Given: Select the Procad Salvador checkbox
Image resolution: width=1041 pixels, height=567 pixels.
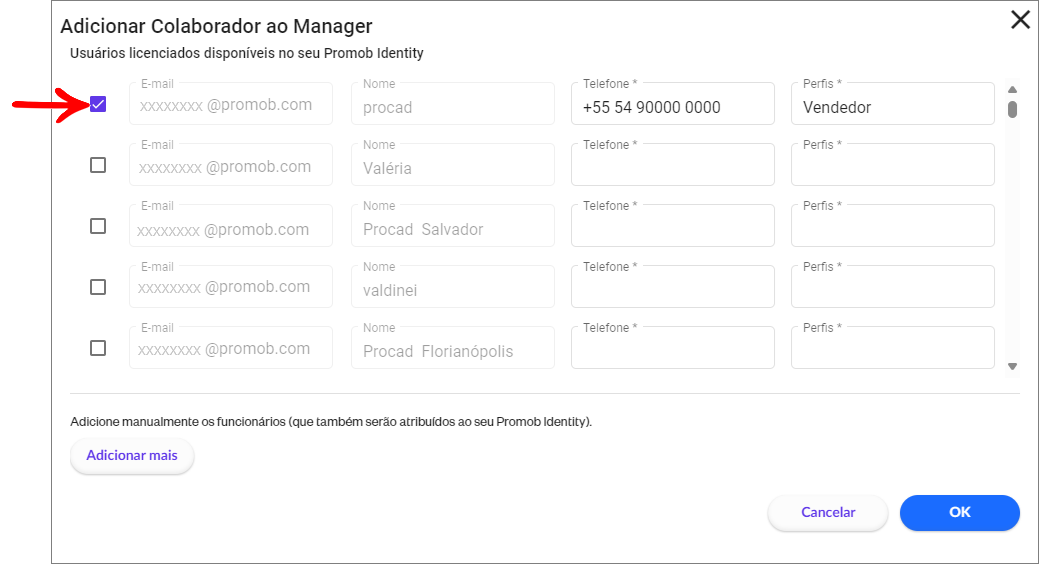Looking at the screenshot, I should (x=98, y=226).
